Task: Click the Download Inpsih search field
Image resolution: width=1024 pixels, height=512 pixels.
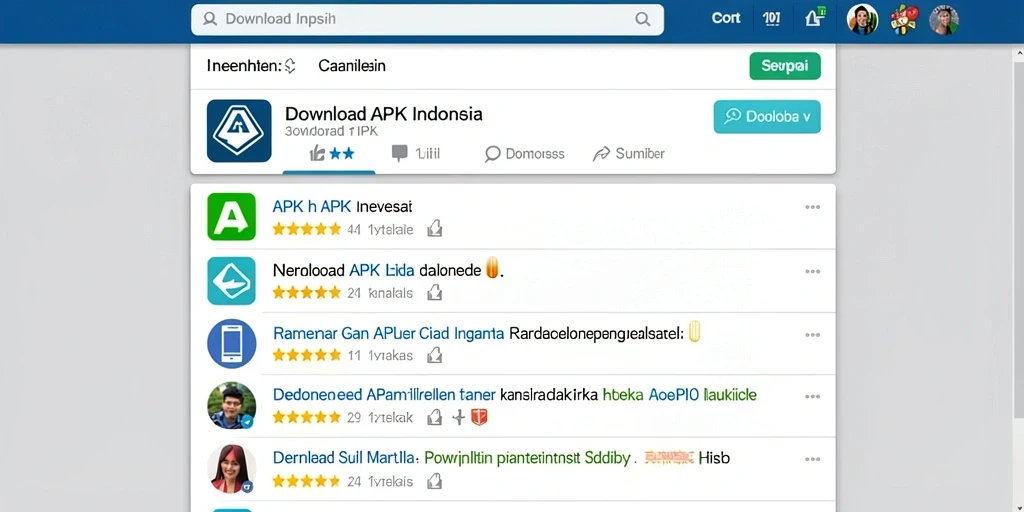Action: pos(427,20)
